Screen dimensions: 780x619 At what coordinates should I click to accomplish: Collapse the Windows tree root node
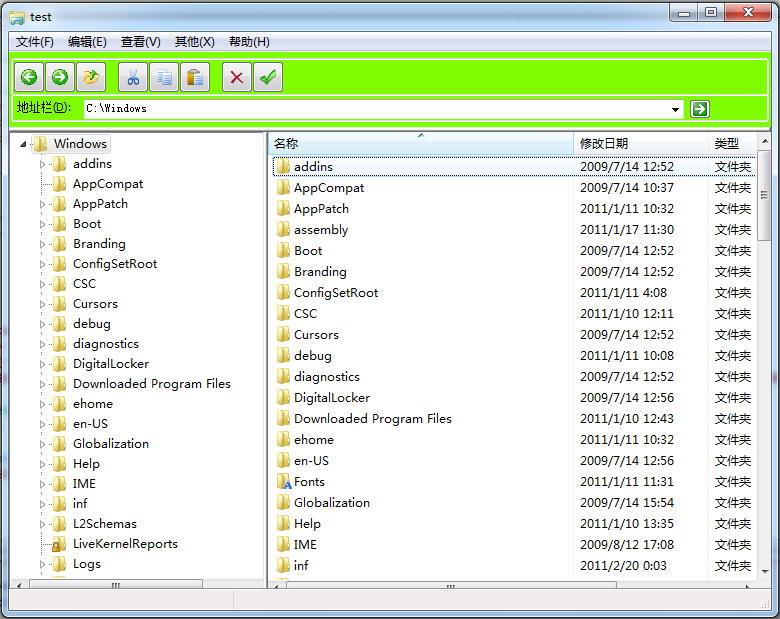pyautogui.click(x=23, y=144)
